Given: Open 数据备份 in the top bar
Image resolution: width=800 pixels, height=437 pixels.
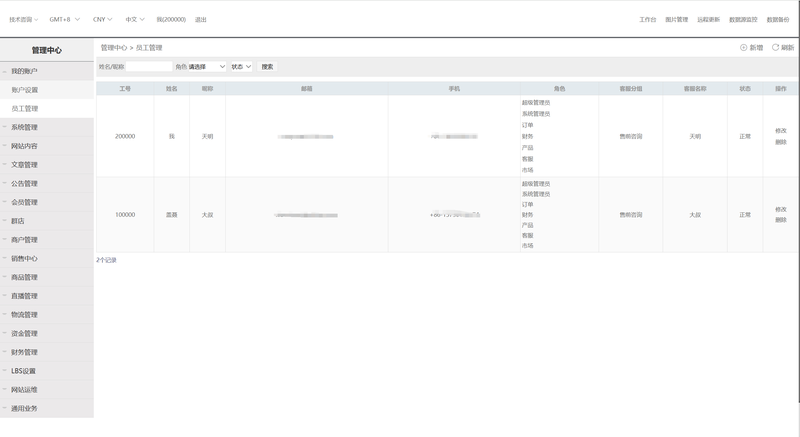Looking at the screenshot, I should [x=778, y=19].
